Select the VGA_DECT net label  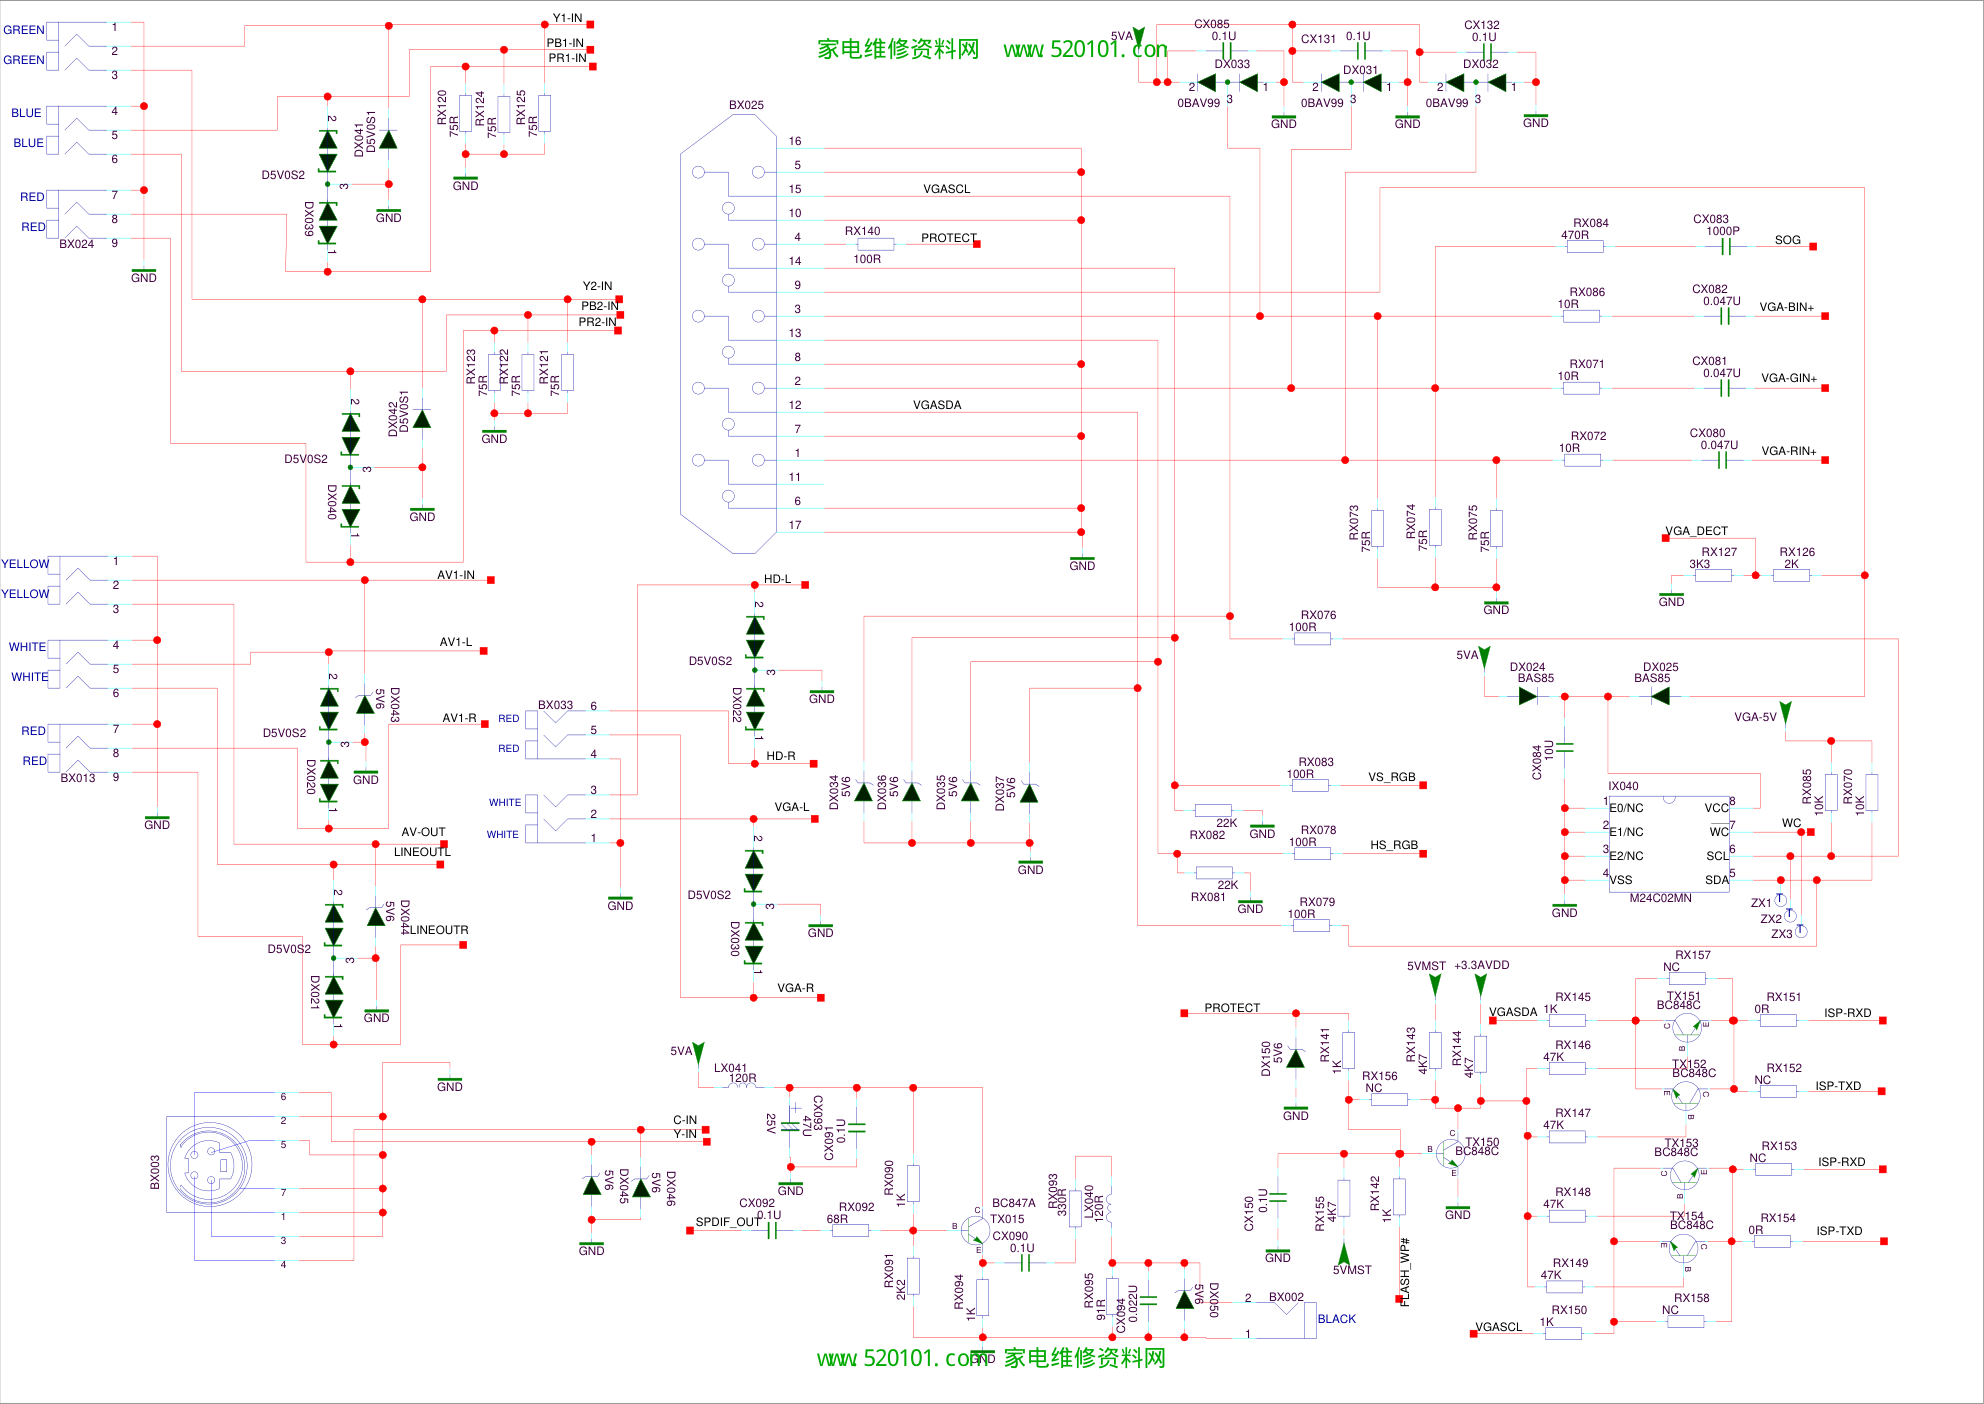point(1696,531)
